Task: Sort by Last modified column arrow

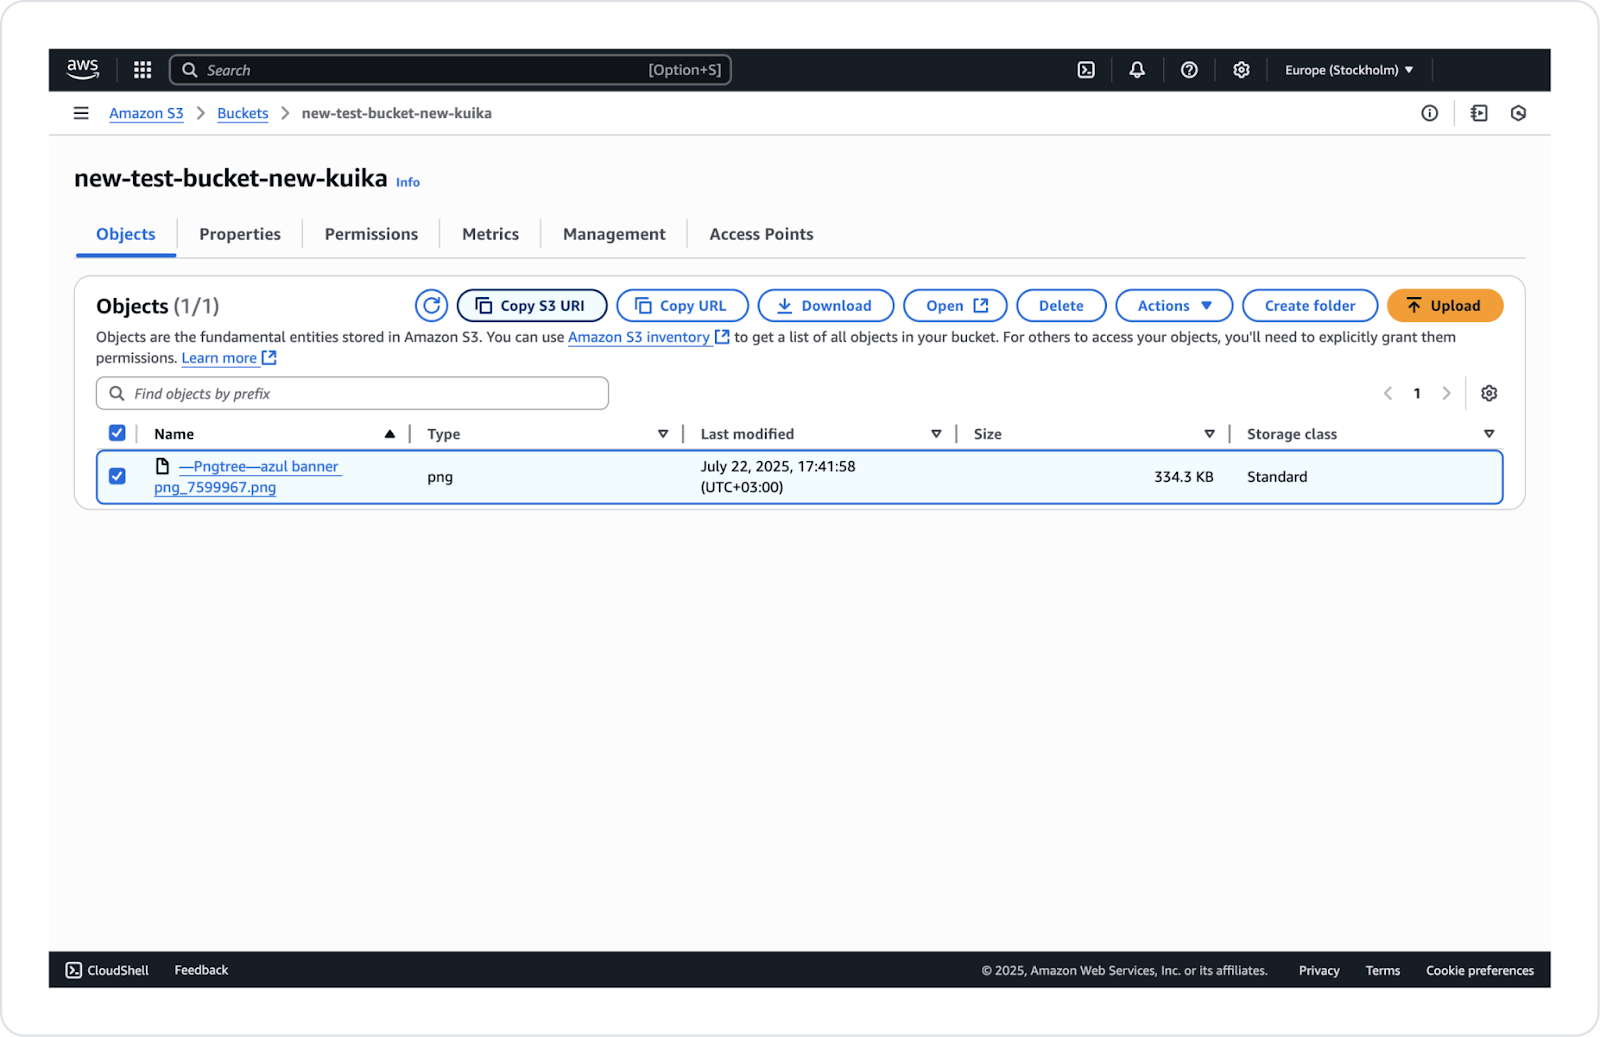Action: [936, 434]
